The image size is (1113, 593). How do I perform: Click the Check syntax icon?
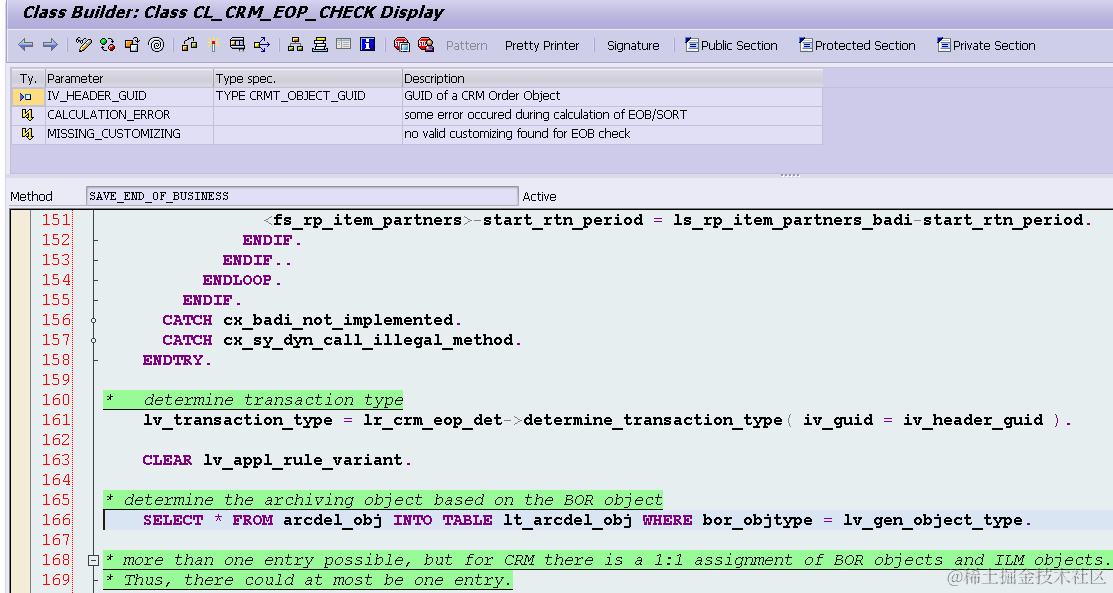tap(190, 45)
